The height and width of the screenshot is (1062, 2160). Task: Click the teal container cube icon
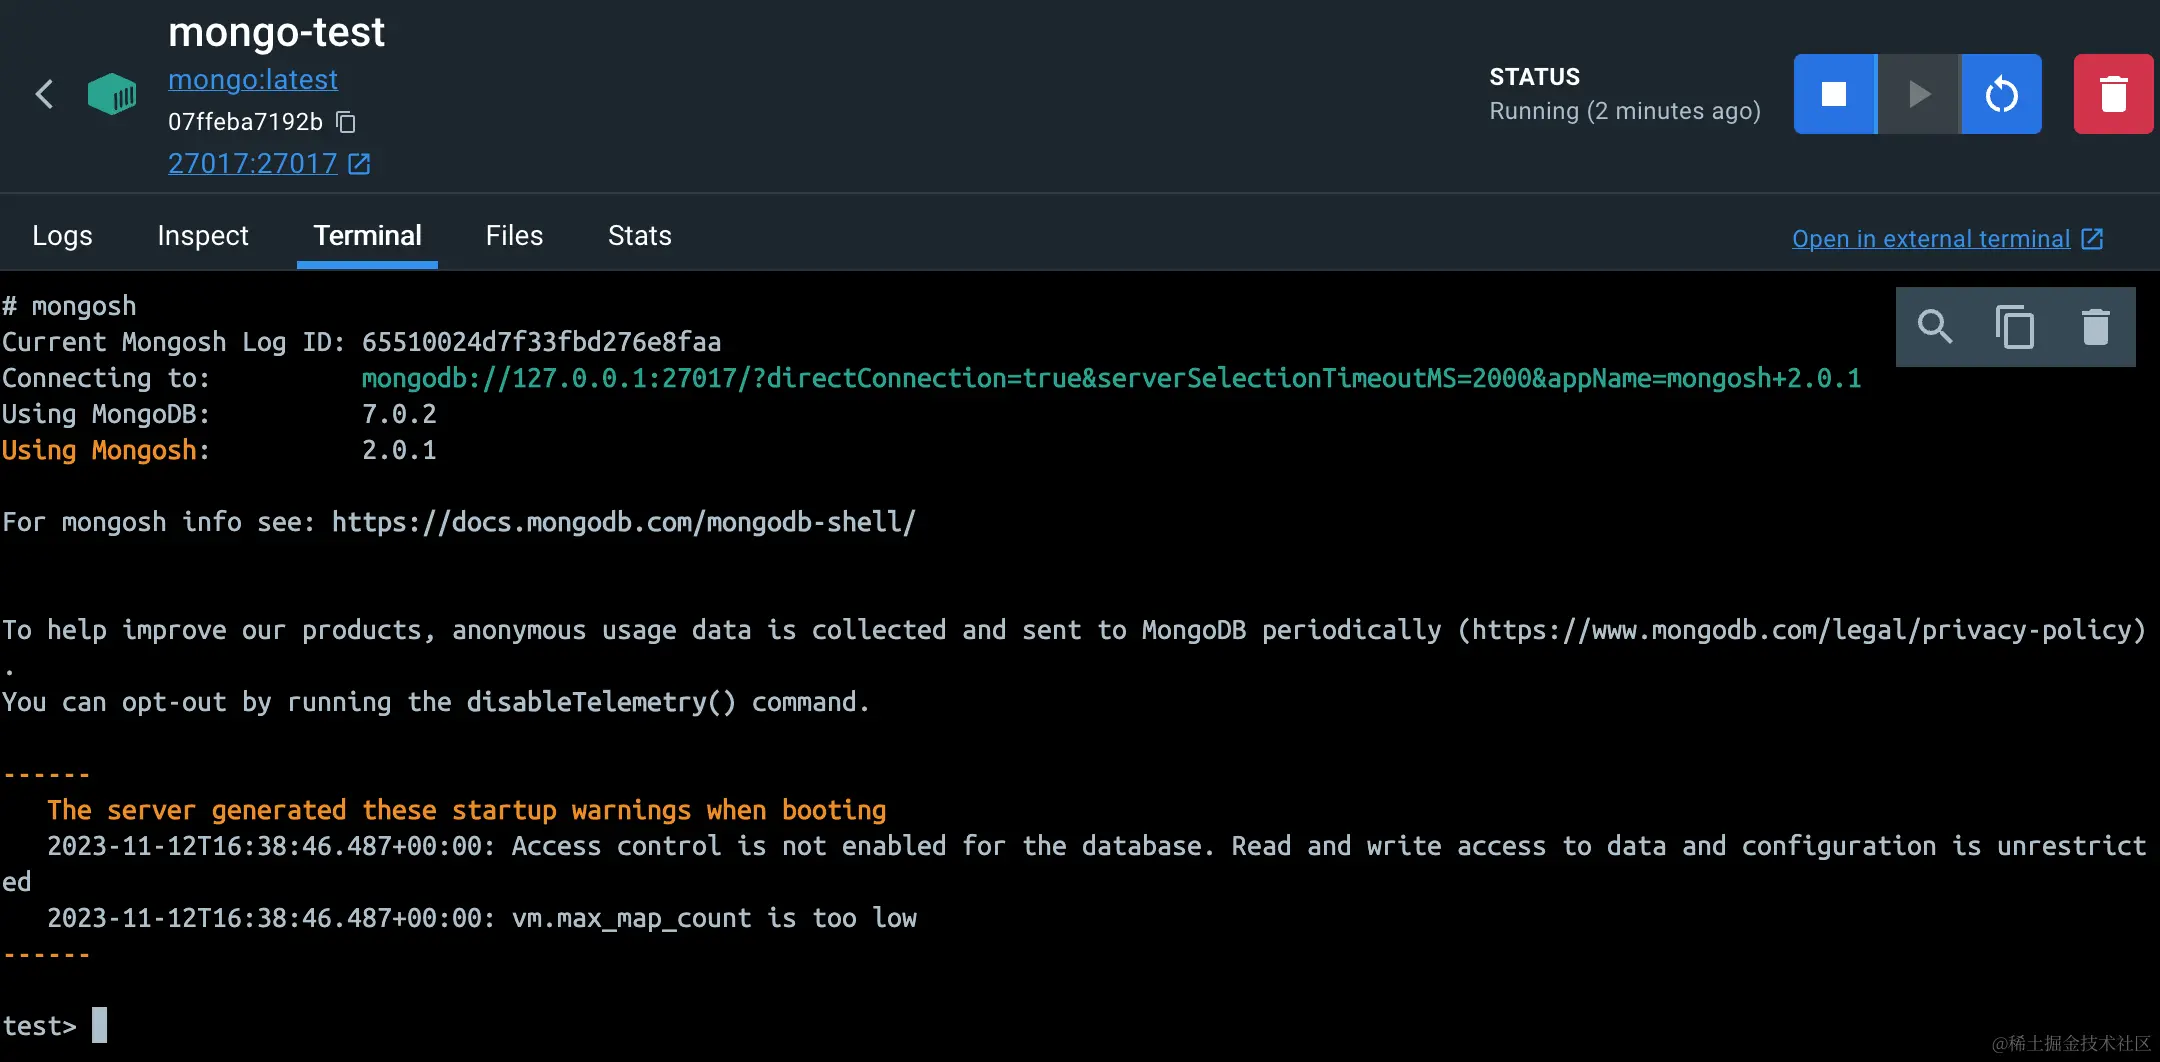point(112,94)
